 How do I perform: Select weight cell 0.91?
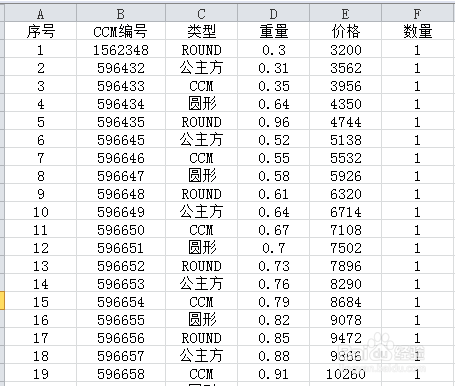273,373
